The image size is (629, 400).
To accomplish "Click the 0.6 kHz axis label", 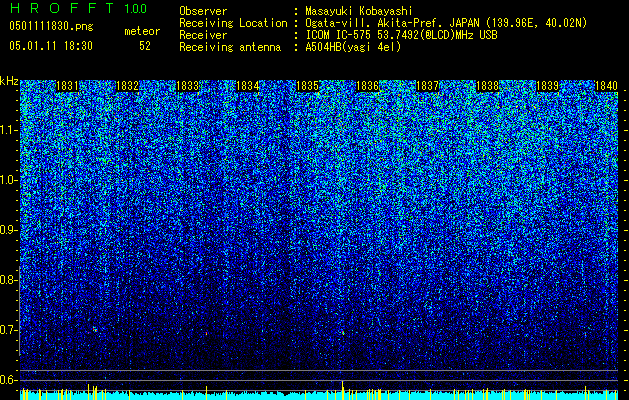I will pos(9,380).
